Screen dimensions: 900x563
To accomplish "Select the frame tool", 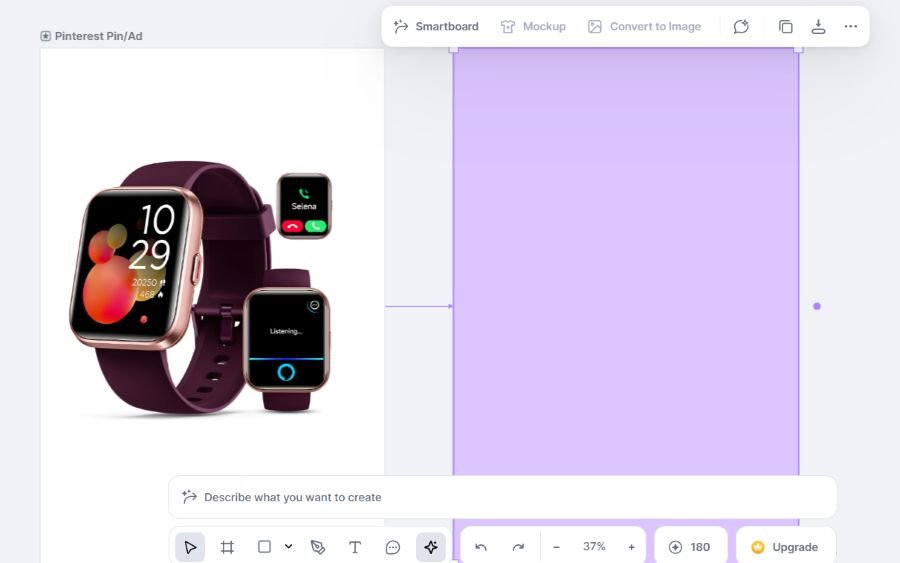I will (227, 547).
